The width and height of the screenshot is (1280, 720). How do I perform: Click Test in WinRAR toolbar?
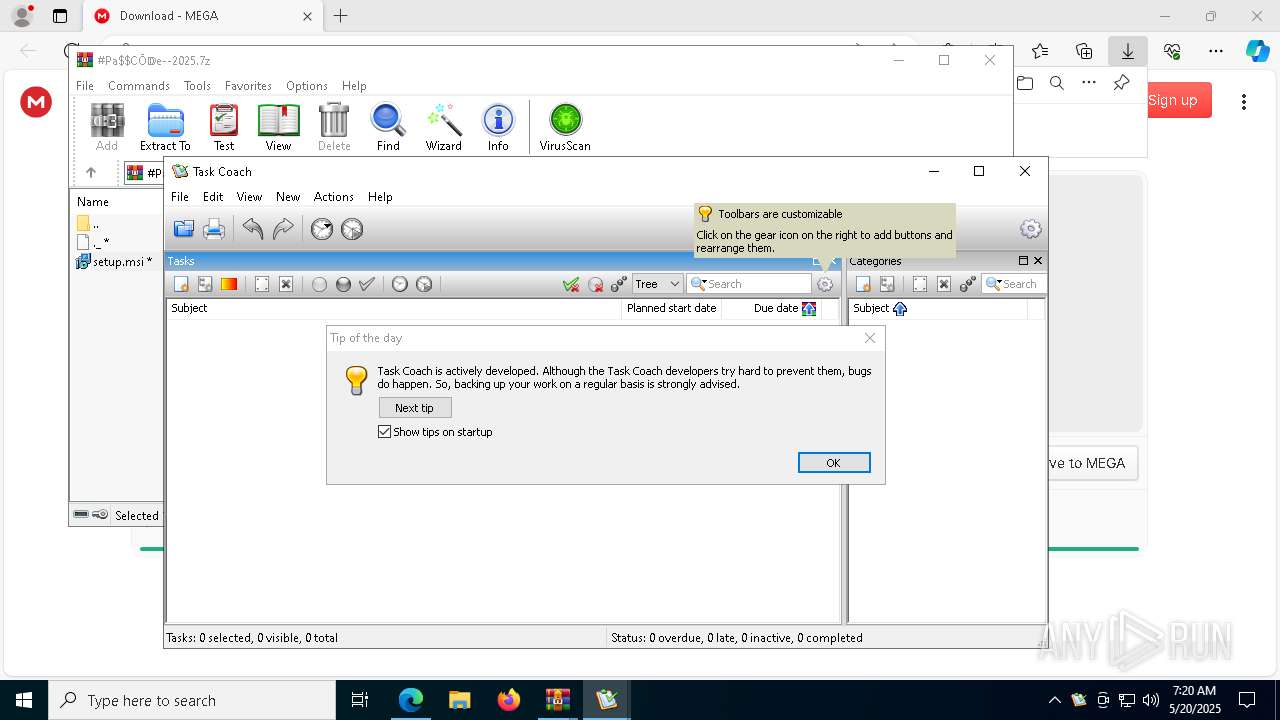pyautogui.click(x=224, y=127)
